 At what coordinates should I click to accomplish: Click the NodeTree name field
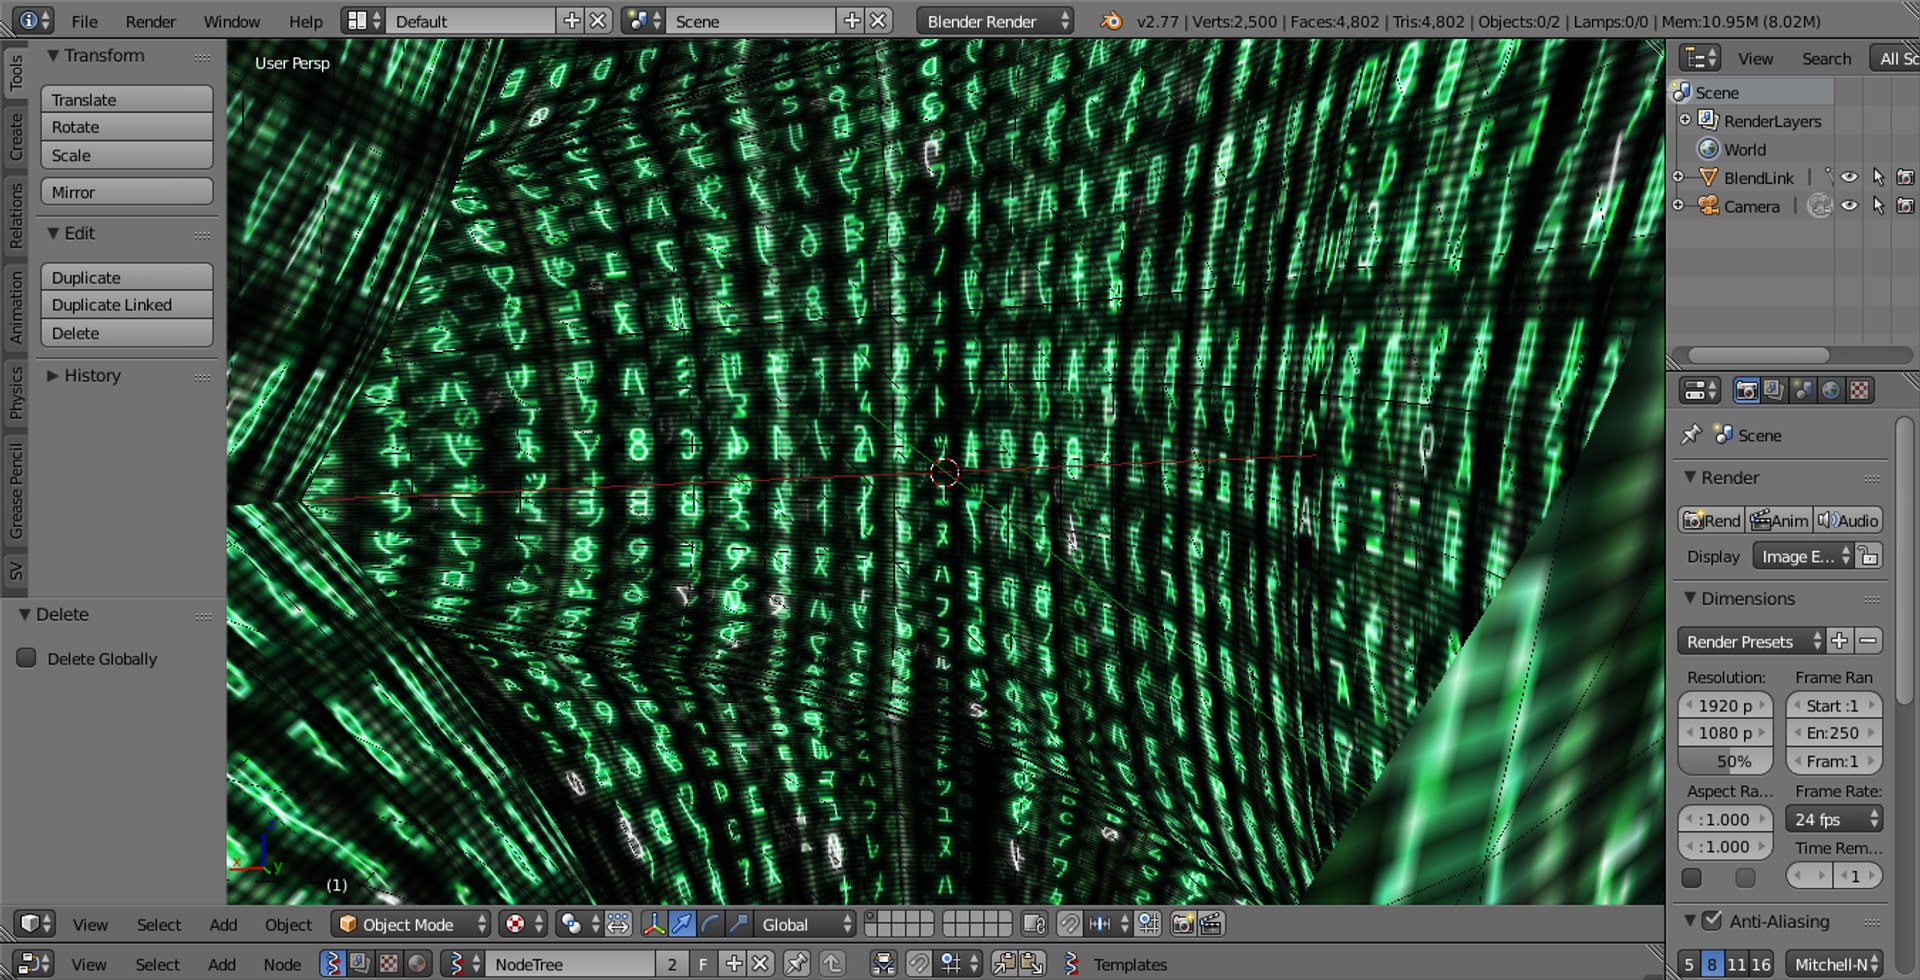tap(569, 964)
